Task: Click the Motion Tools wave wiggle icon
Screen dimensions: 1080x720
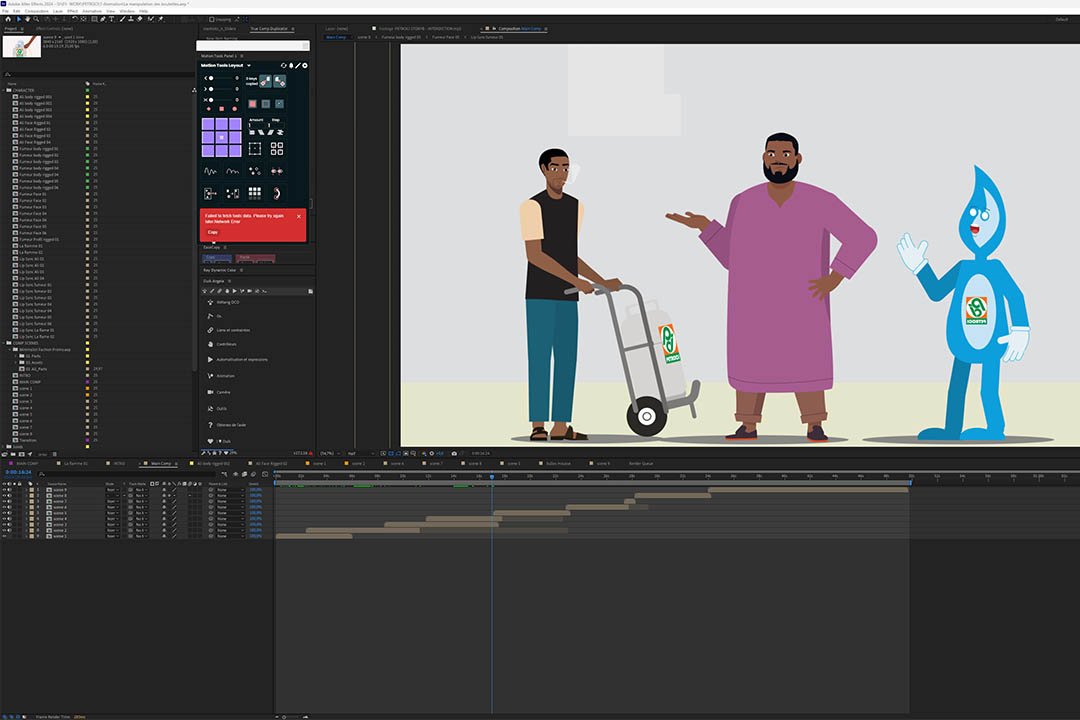Action: pos(210,172)
